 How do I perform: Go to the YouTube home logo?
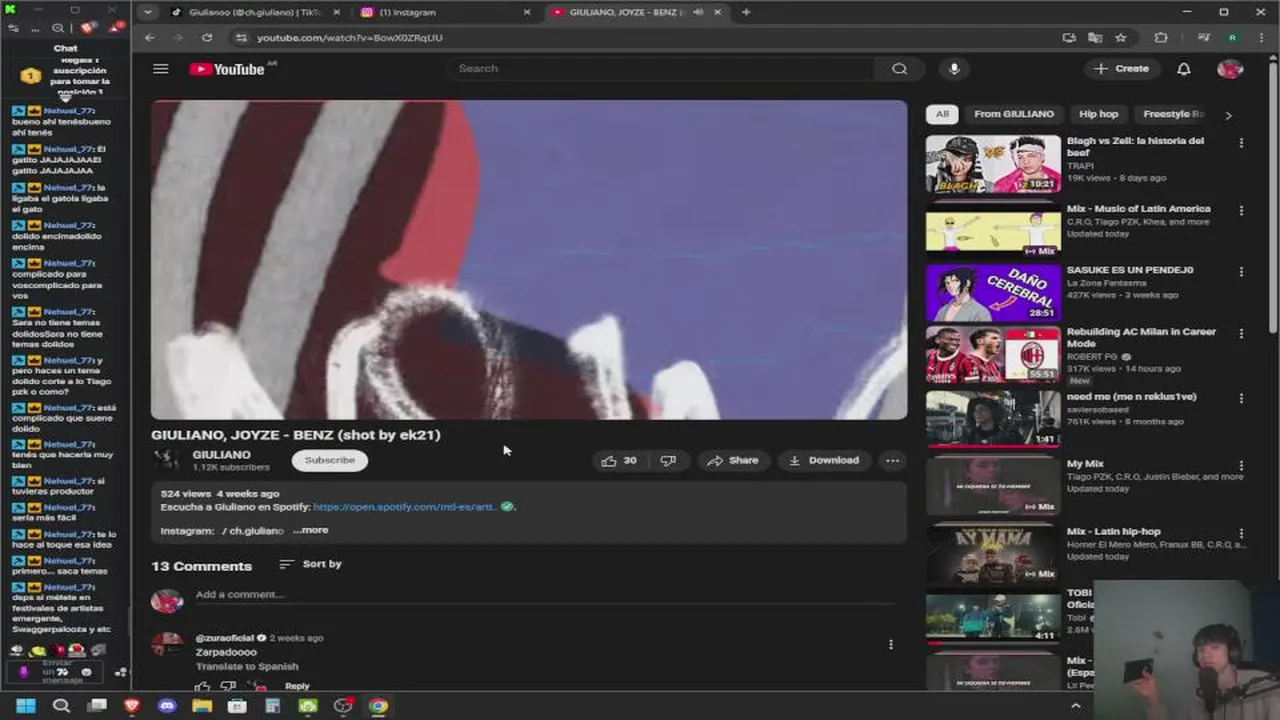click(x=228, y=69)
